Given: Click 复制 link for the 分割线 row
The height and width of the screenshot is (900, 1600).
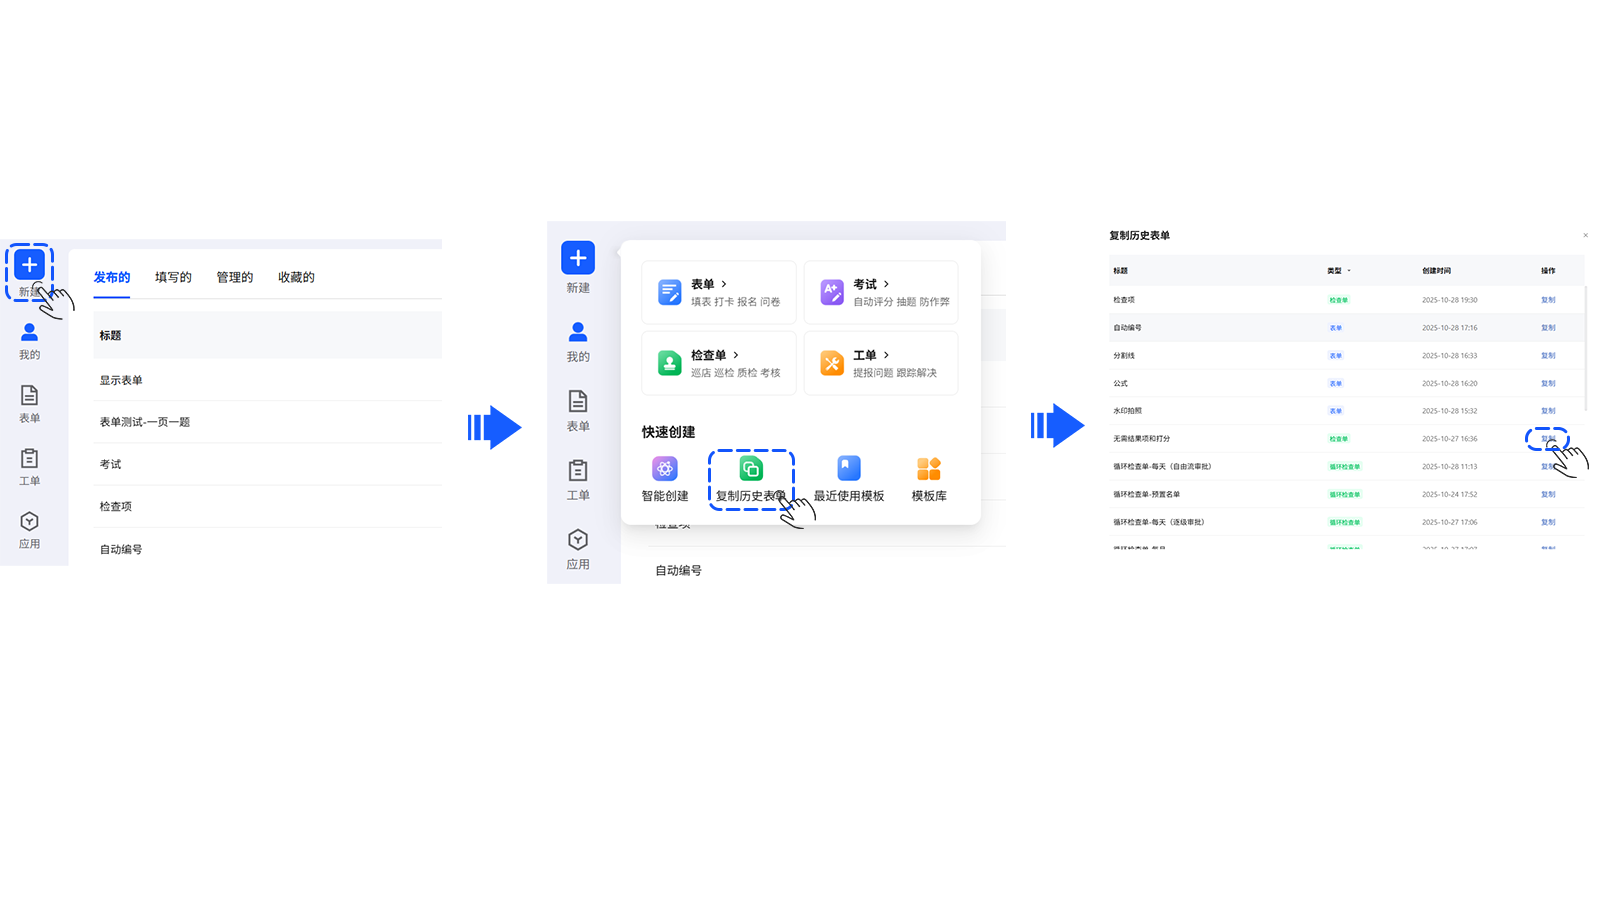Looking at the screenshot, I should [x=1548, y=355].
